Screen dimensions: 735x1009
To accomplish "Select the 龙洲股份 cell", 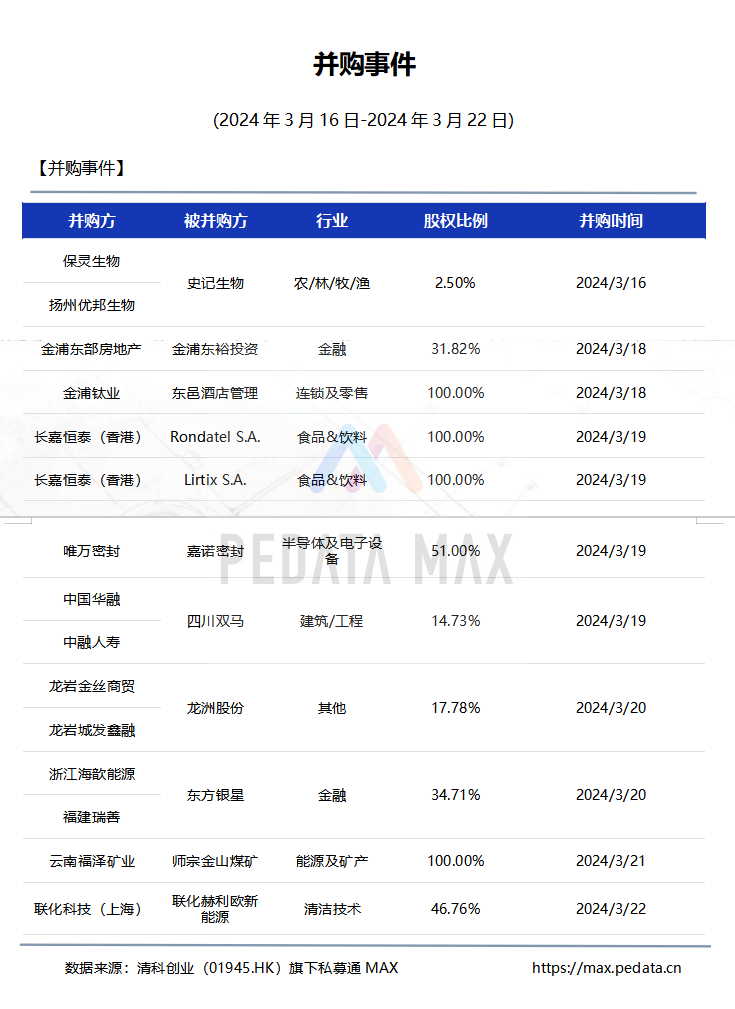I will click(x=216, y=708).
